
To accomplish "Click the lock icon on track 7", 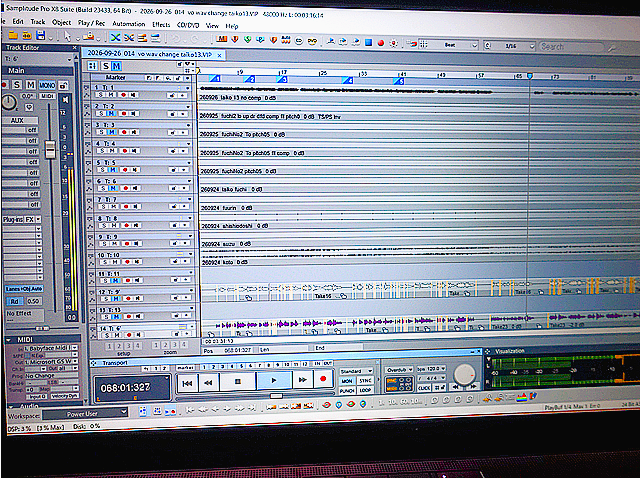I will [x=175, y=207].
